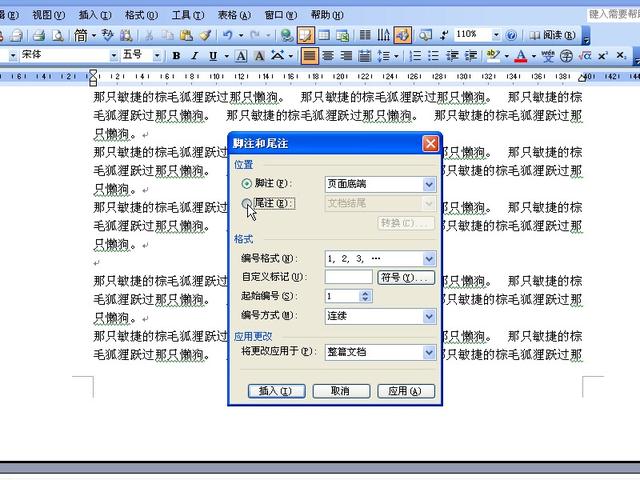This screenshot has width=640, height=480.
Task: Click the 阅读 Reading layout button
Action: (553, 36)
